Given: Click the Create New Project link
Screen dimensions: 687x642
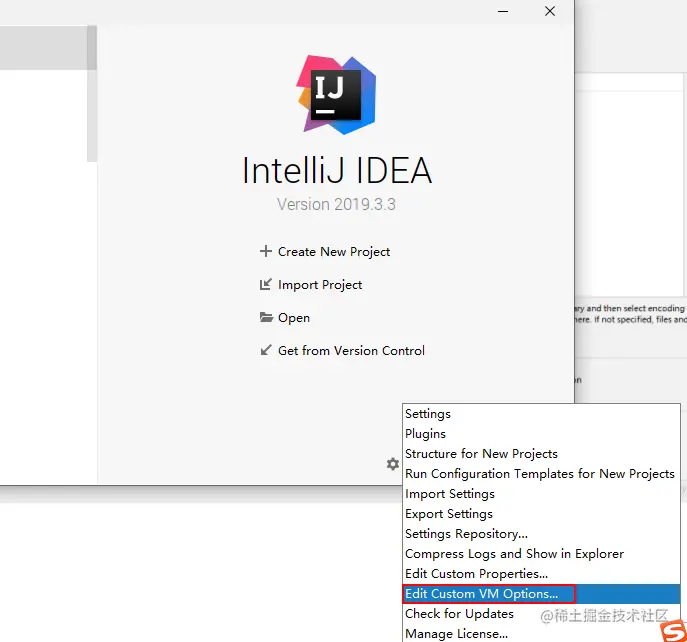Looking at the screenshot, I should pos(334,252).
